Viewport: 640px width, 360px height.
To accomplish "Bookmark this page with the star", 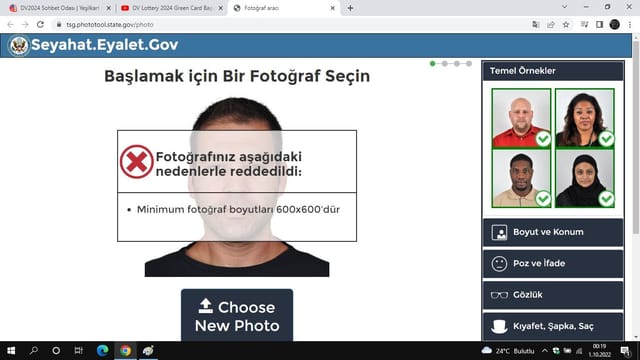I will pos(566,25).
